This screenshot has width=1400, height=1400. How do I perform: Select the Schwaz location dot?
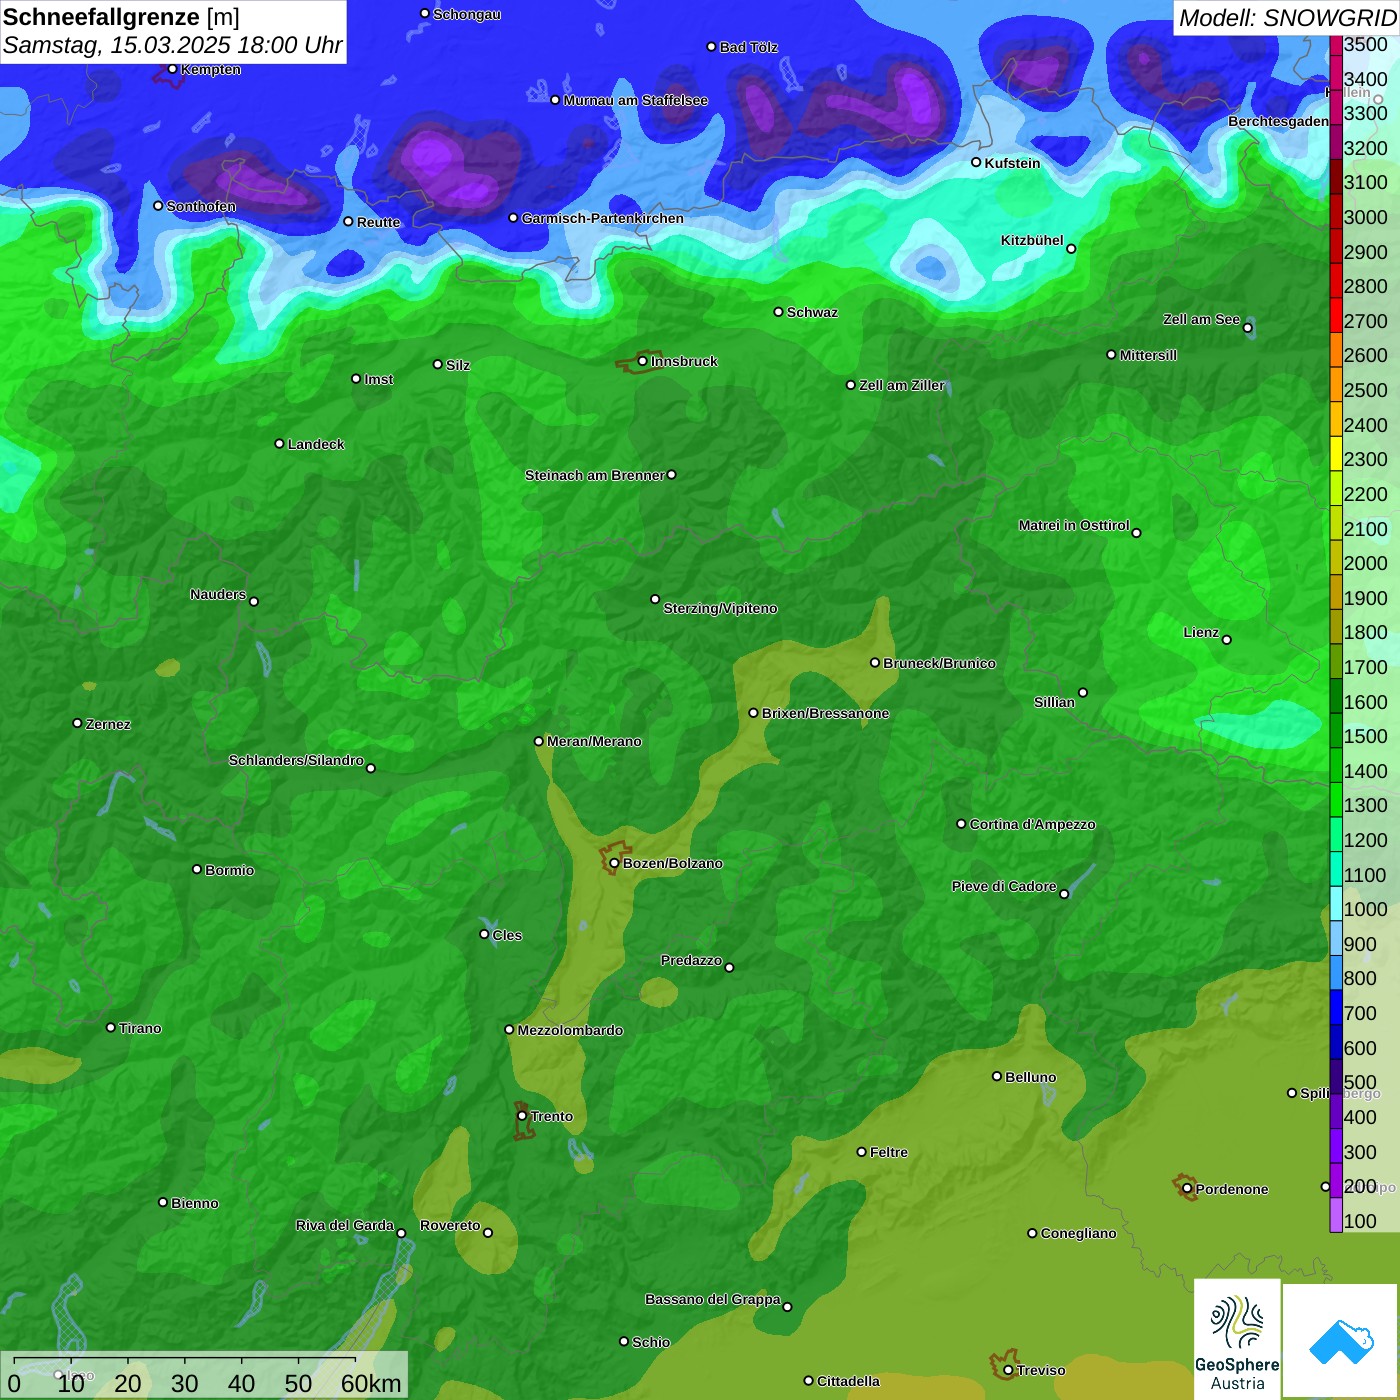tap(778, 312)
